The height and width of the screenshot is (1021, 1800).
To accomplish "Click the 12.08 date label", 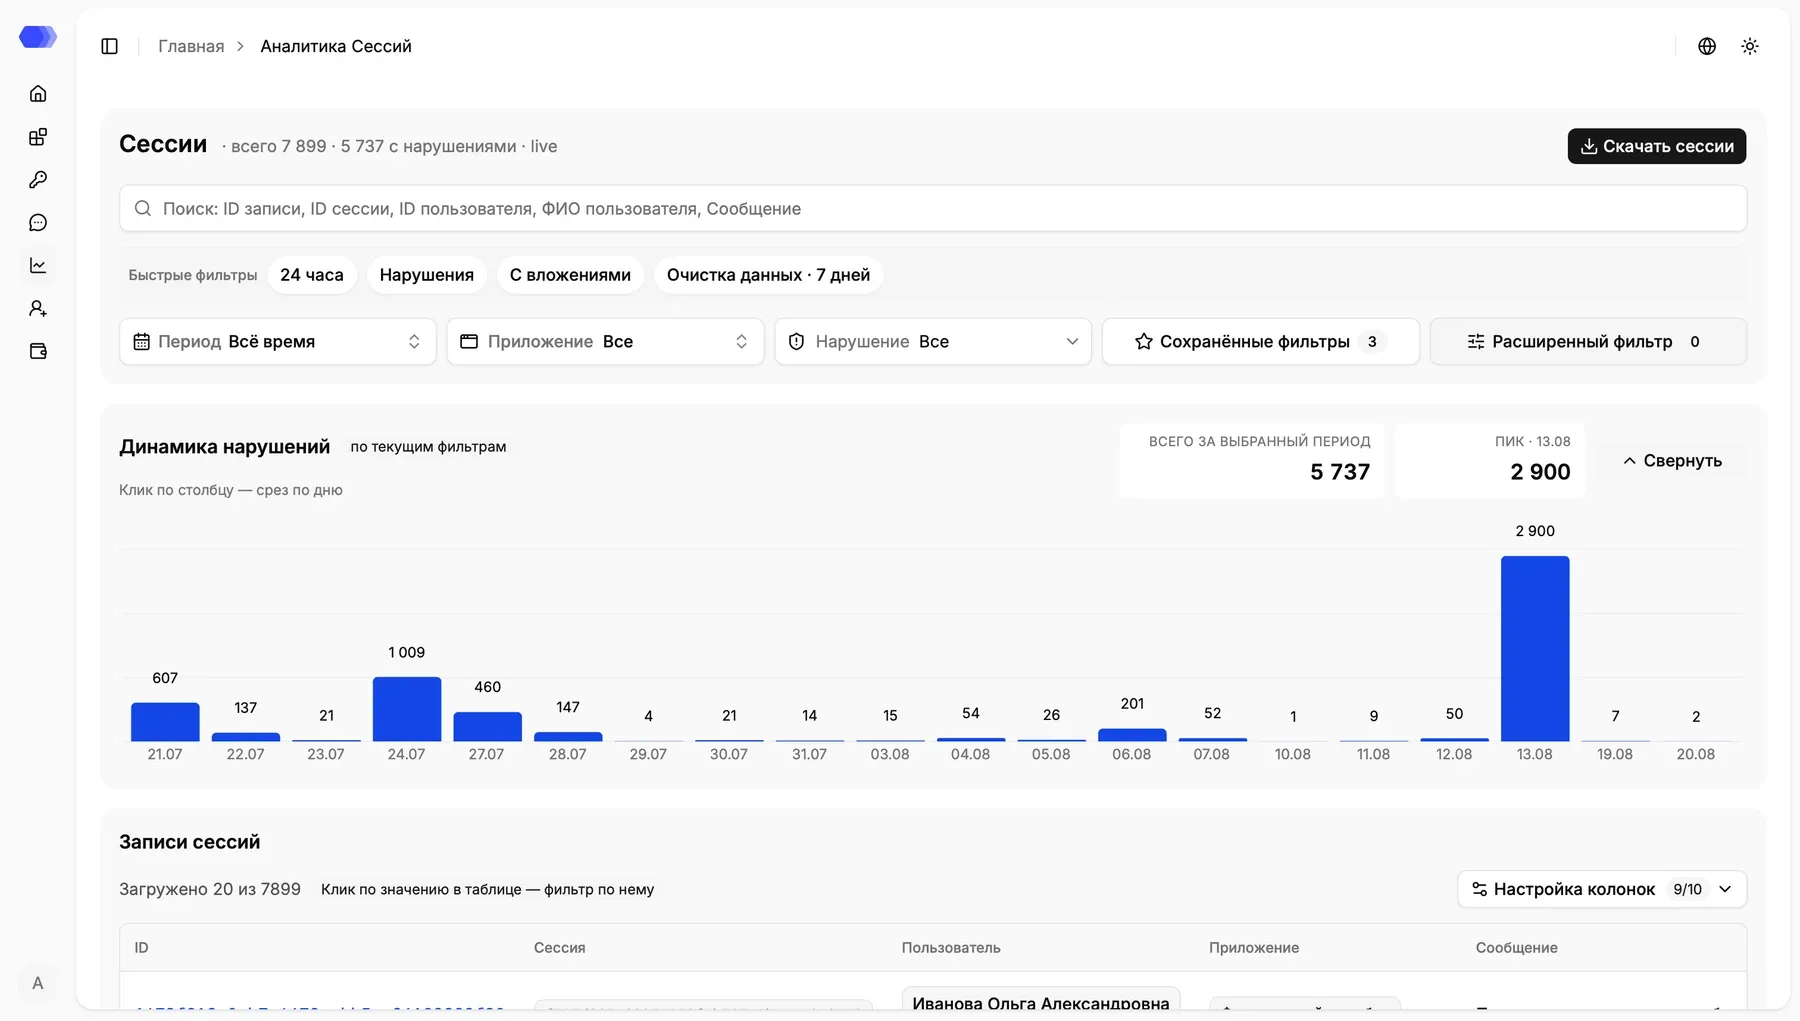I will tap(1454, 754).
